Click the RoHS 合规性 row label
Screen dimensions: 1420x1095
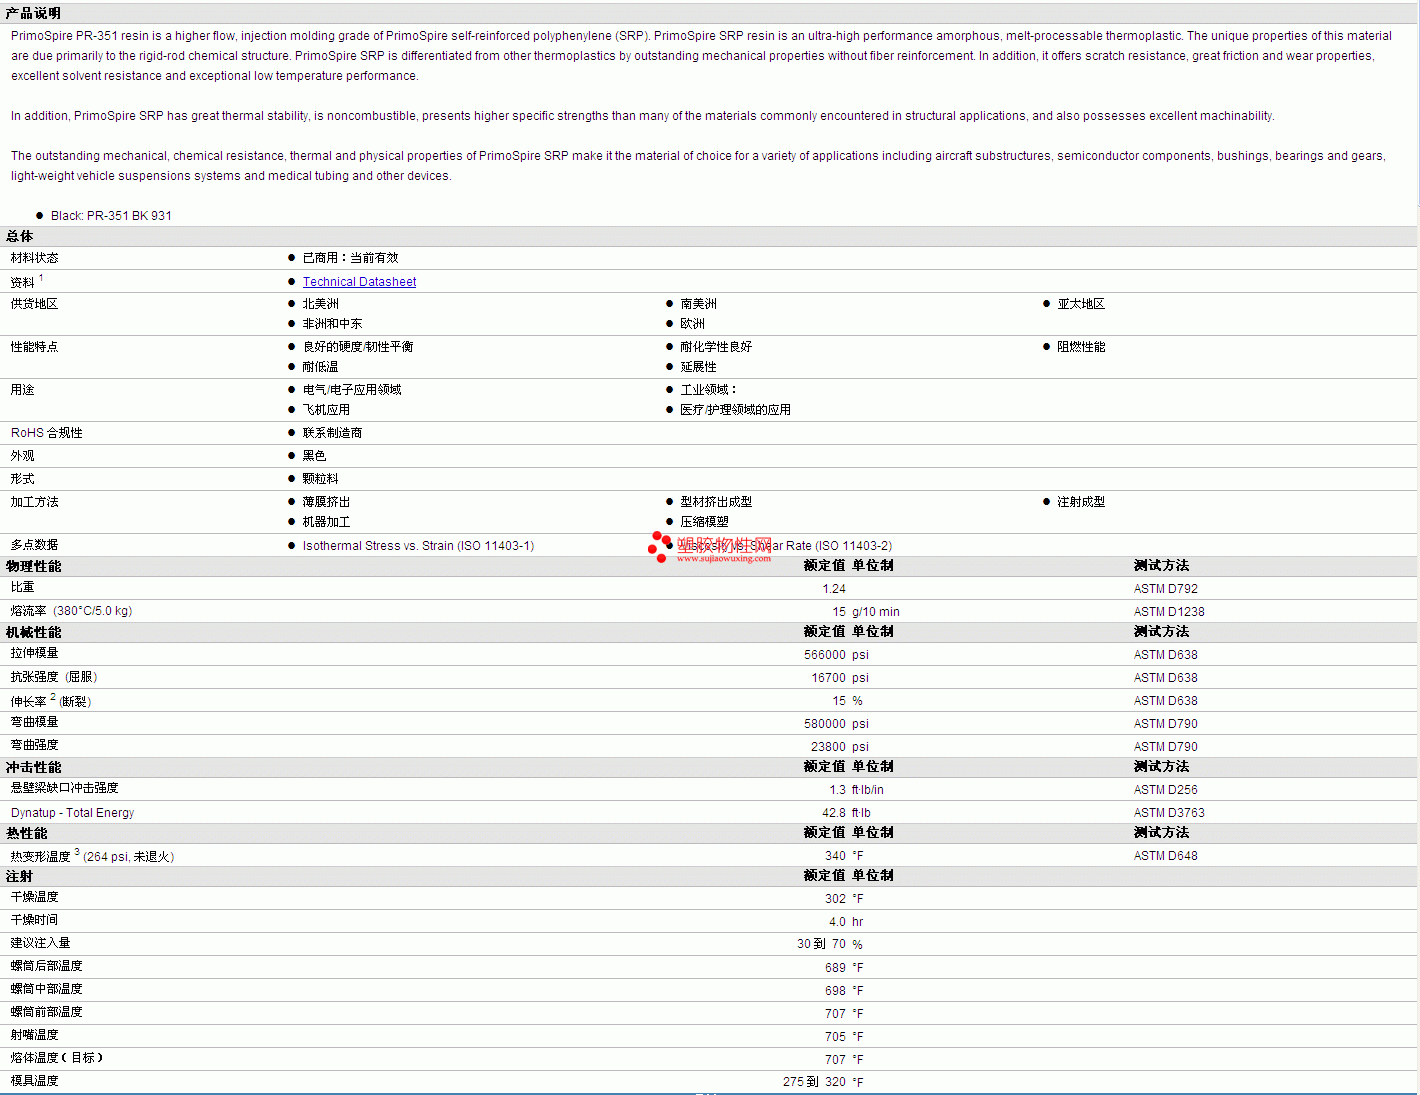47,433
